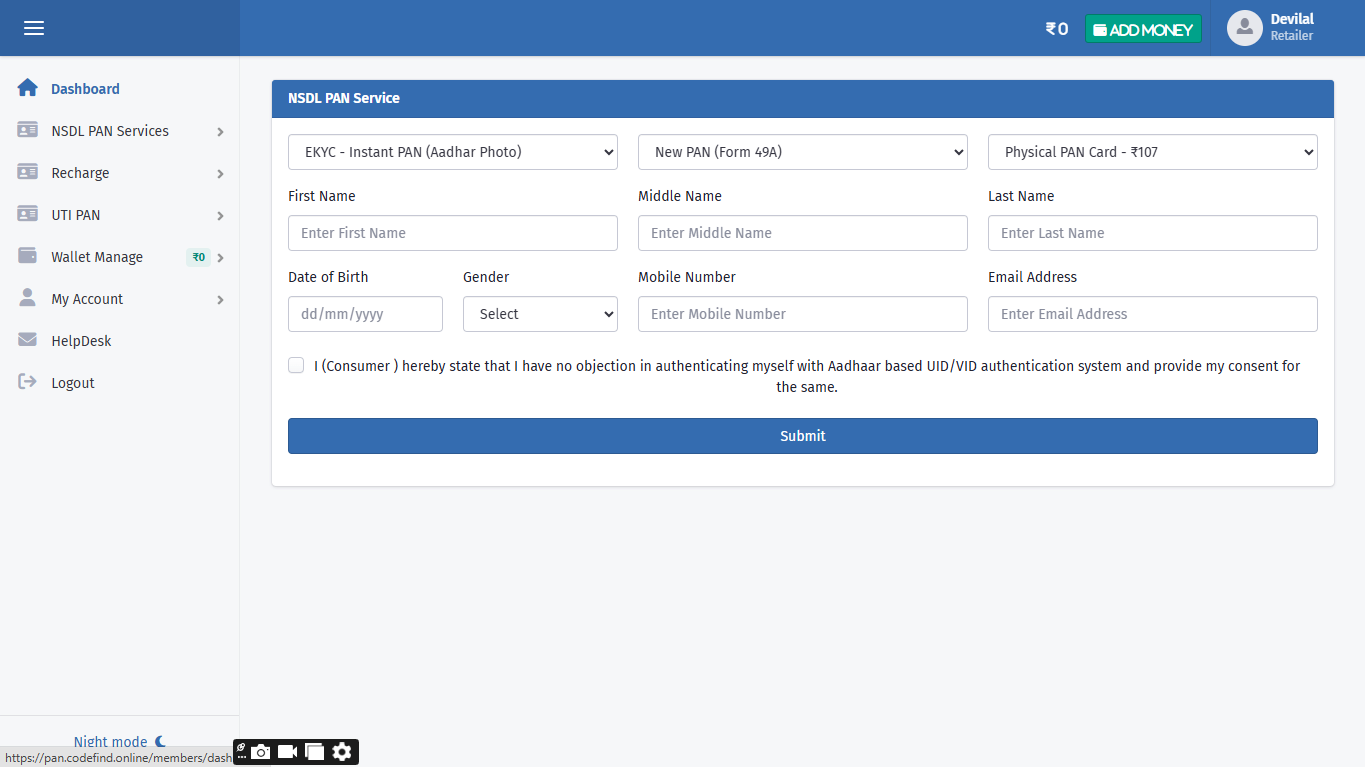Click the consent statement text
The image size is (1365, 767).
click(807, 376)
